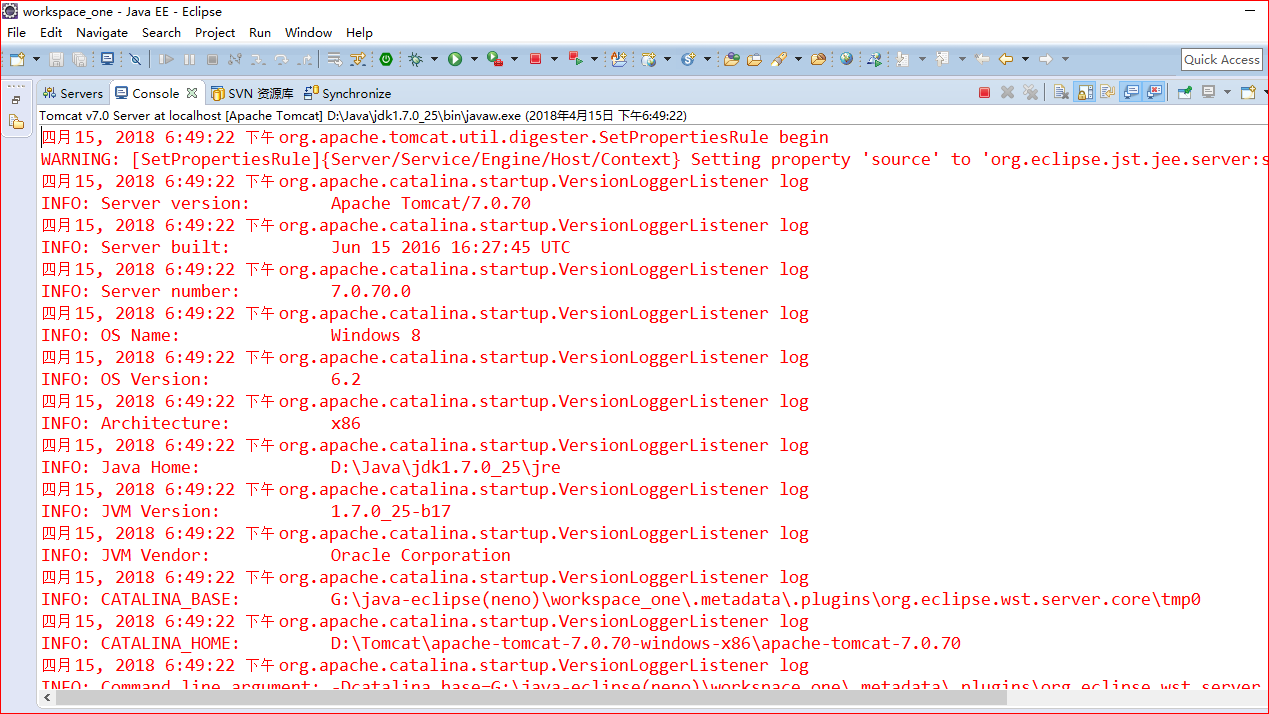This screenshot has width=1269, height=714.
Task: Click the Back navigation yellow arrow
Action: pos(1005,59)
